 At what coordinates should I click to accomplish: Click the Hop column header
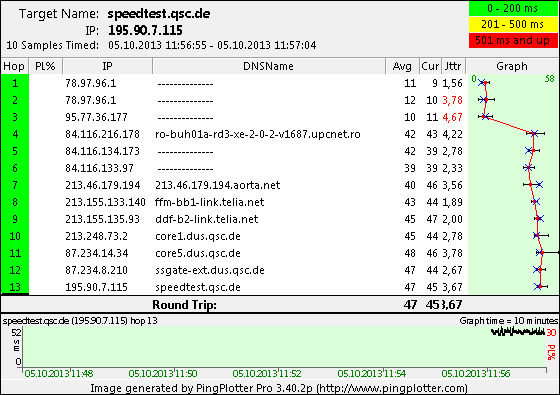point(14,66)
